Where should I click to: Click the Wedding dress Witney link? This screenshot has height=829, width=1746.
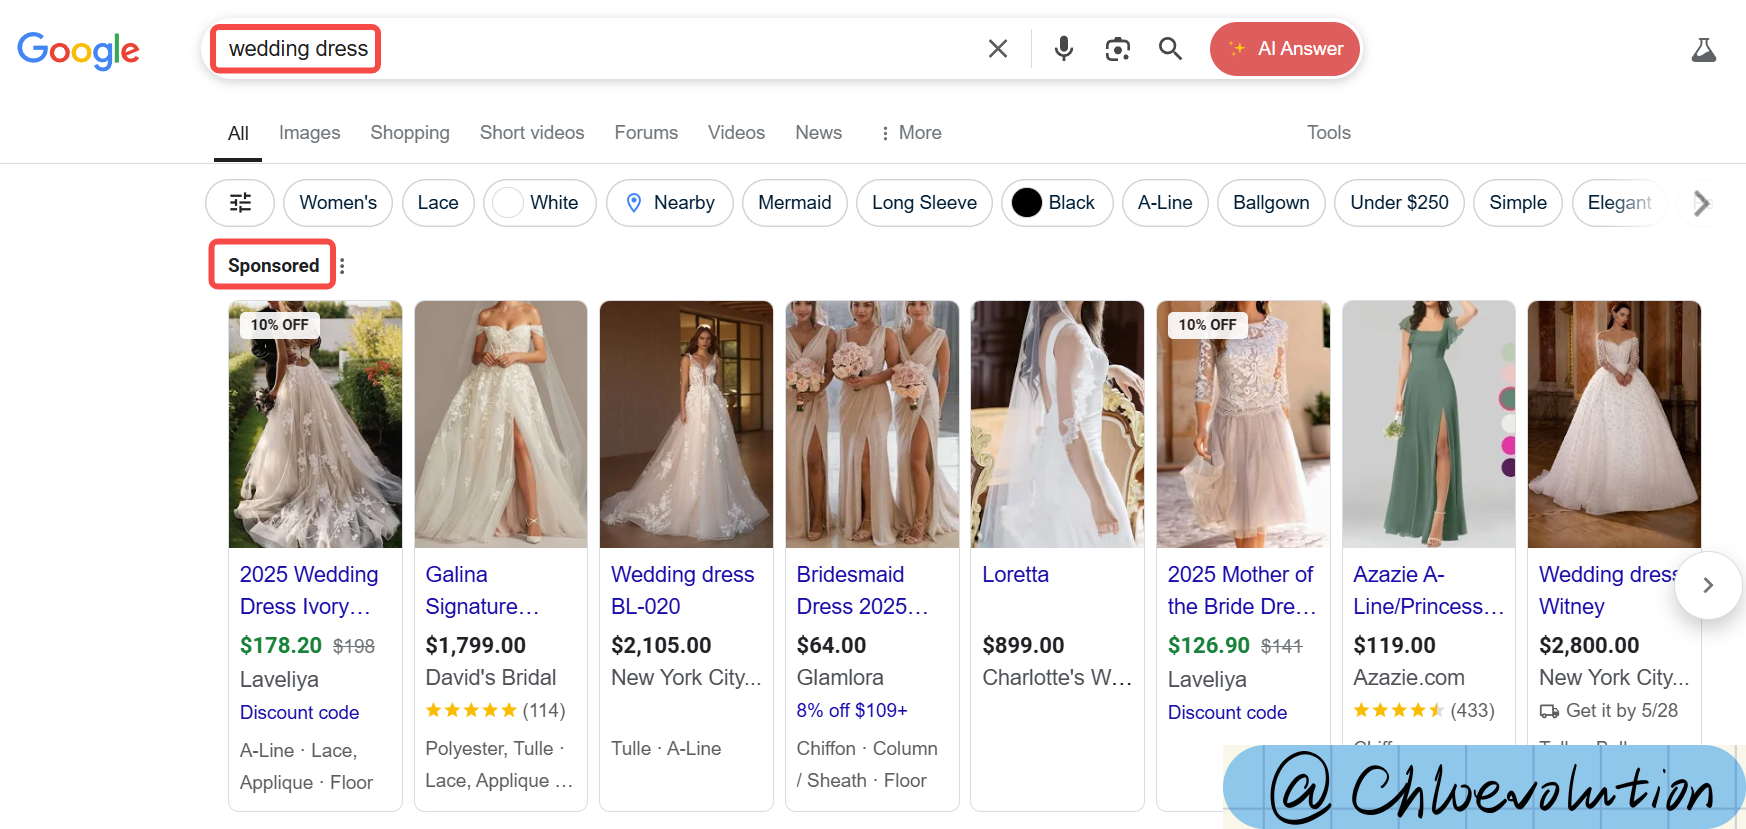pyautogui.click(x=1606, y=590)
